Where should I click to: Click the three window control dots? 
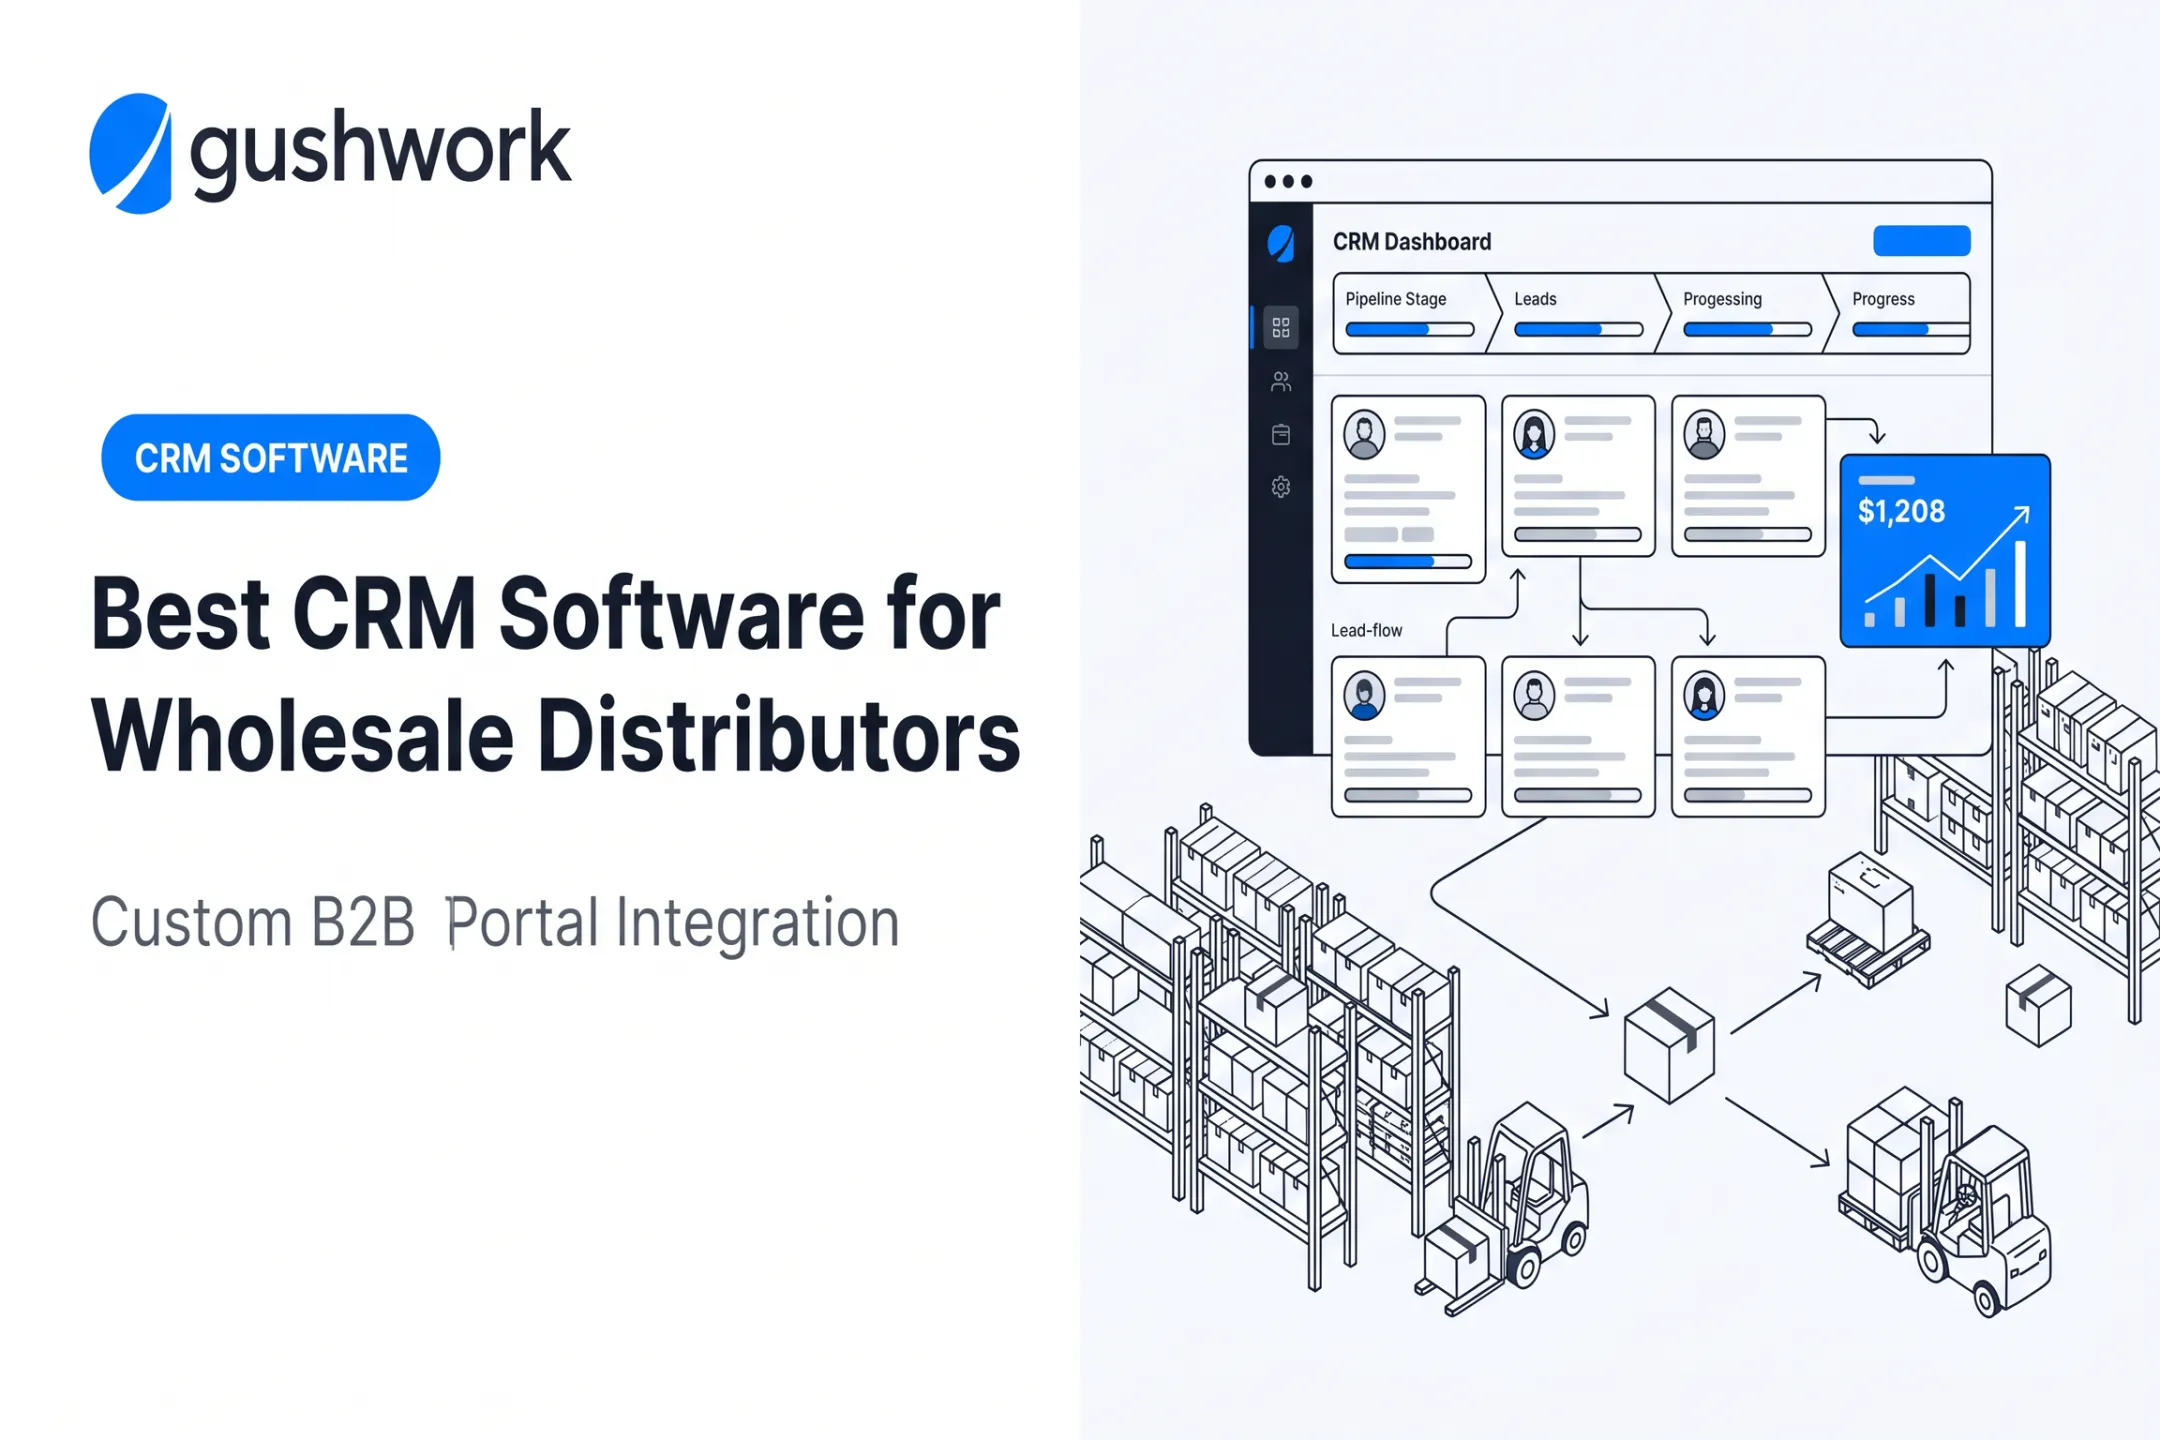pyautogui.click(x=1288, y=182)
